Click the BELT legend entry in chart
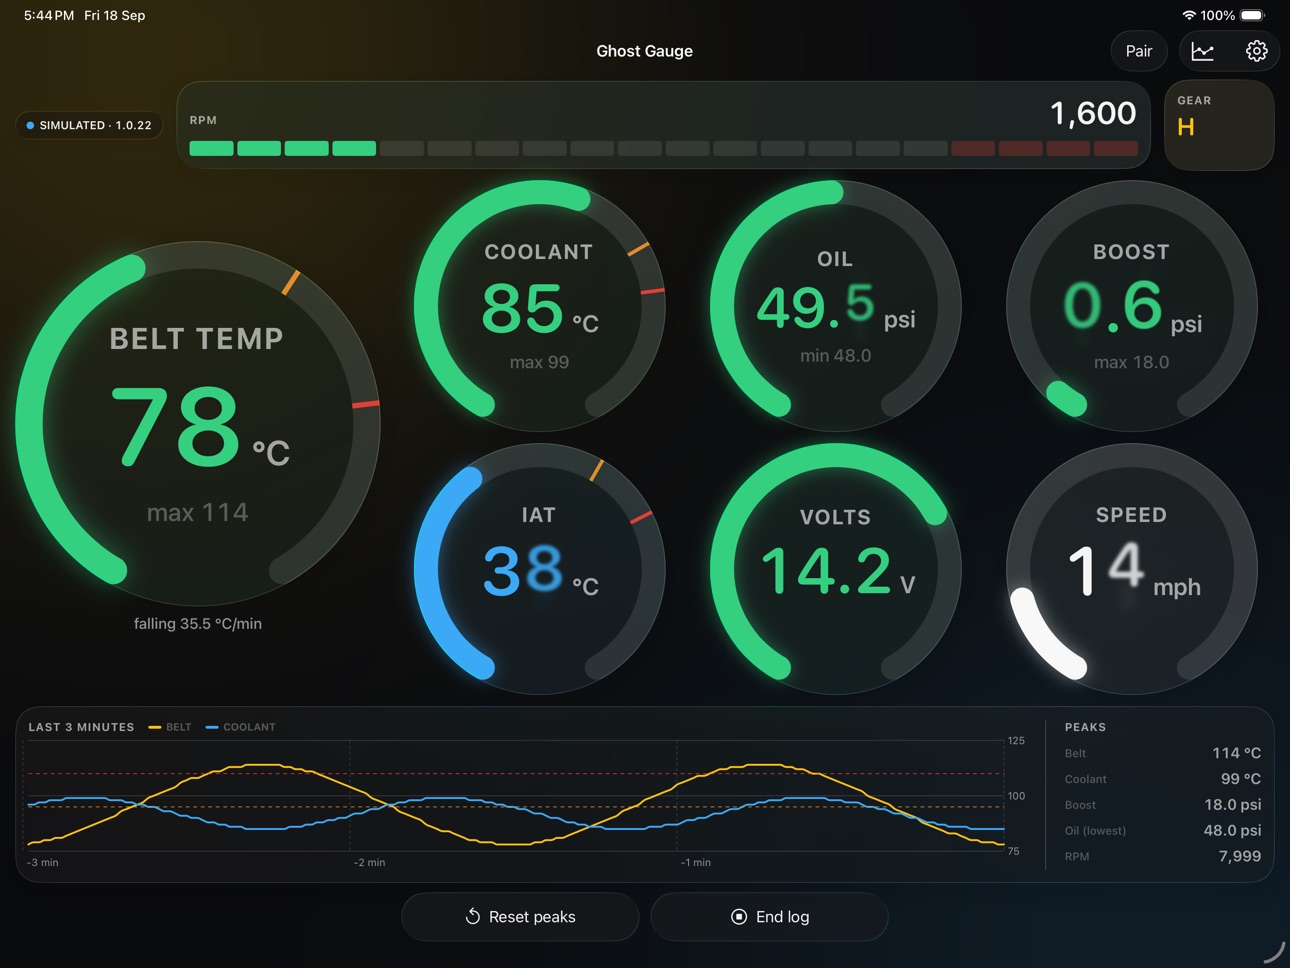This screenshot has height=968, width=1290. (x=170, y=727)
